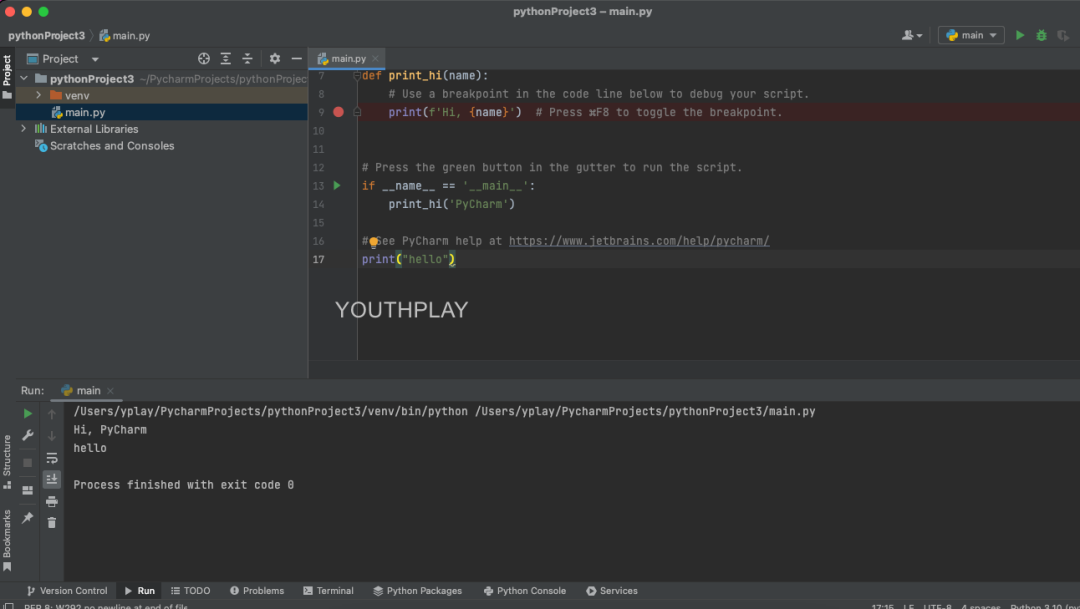Rerun main using Run panel green arrow
This screenshot has height=609, width=1080.
(x=28, y=414)
